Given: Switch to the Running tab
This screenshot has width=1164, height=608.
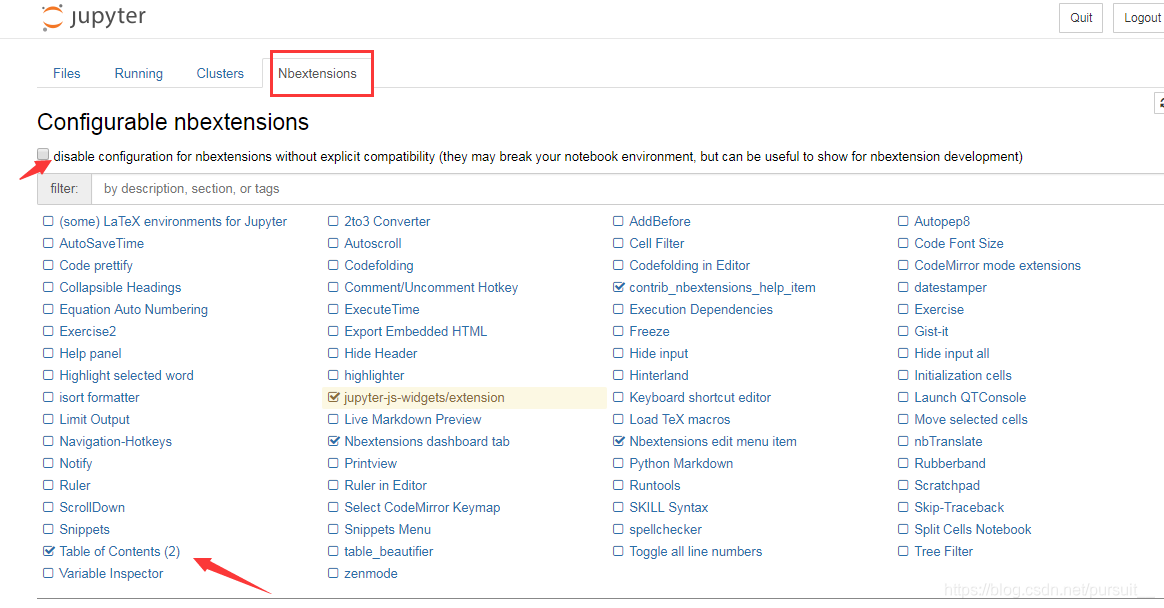Looking at the screenshot, I should 139,73.
